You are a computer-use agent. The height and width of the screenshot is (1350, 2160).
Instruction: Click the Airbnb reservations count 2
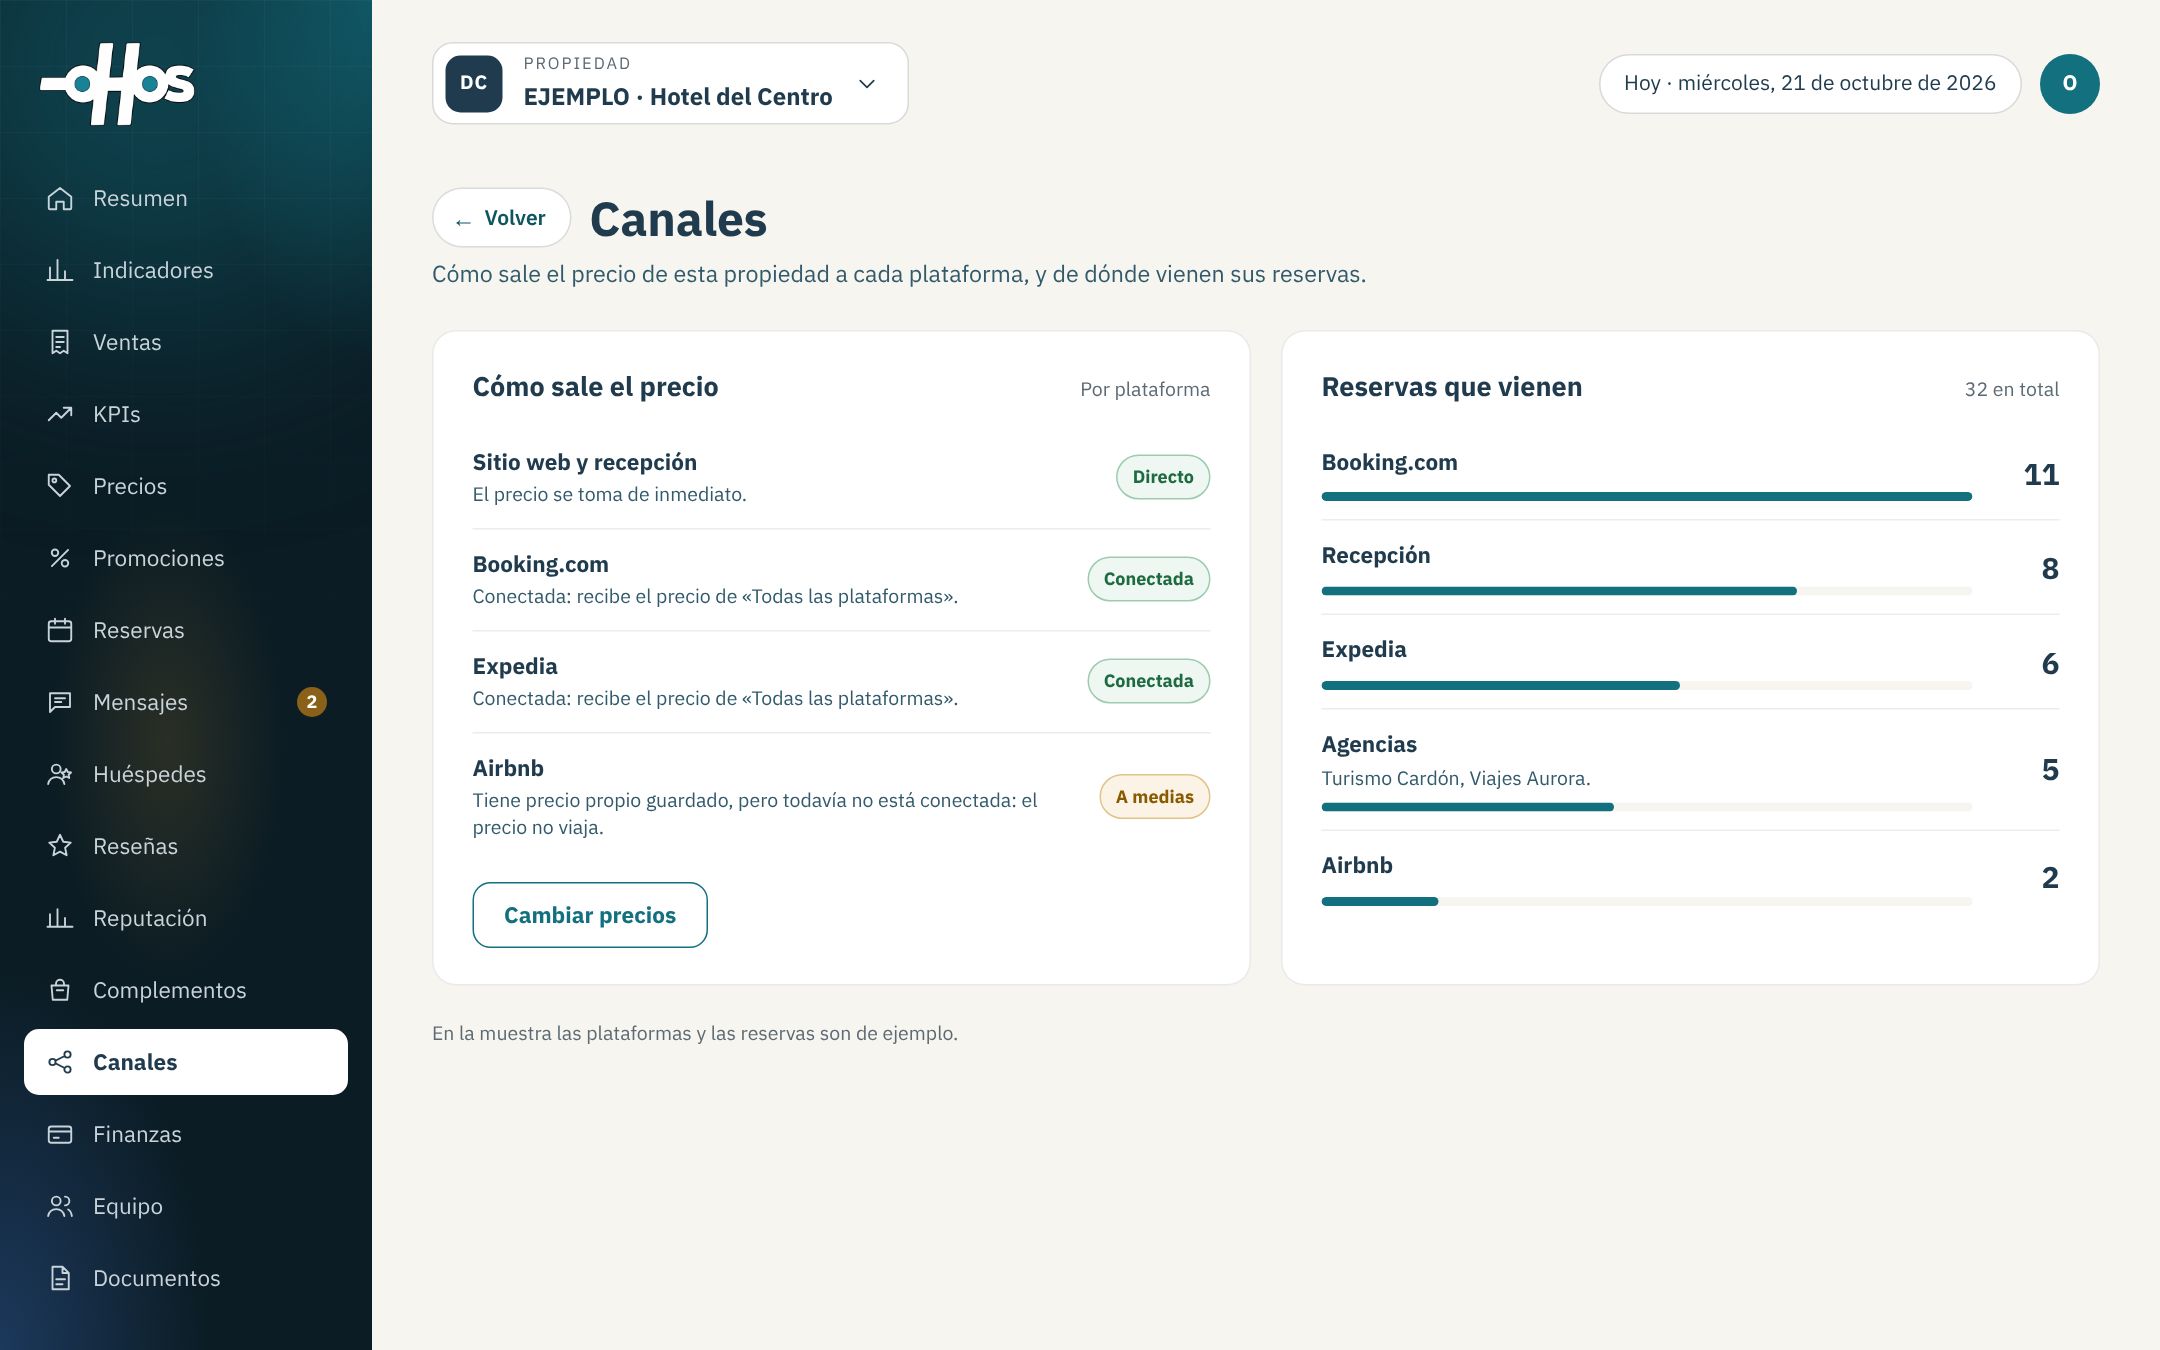(x=2050, y=878)
